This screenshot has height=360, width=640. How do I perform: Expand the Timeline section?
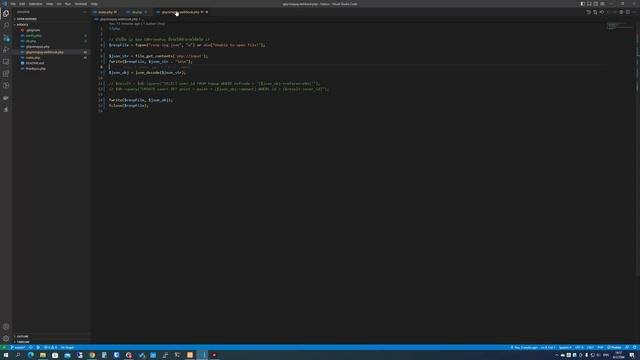(x=23, y=342)
